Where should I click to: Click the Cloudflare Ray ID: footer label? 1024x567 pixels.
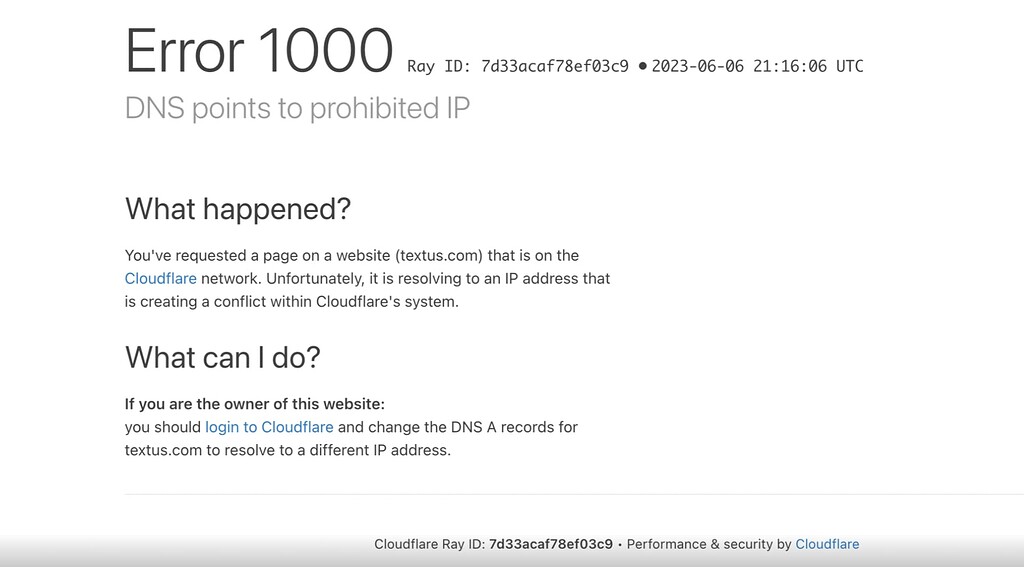pyautogui.click(x=429, y=544)
